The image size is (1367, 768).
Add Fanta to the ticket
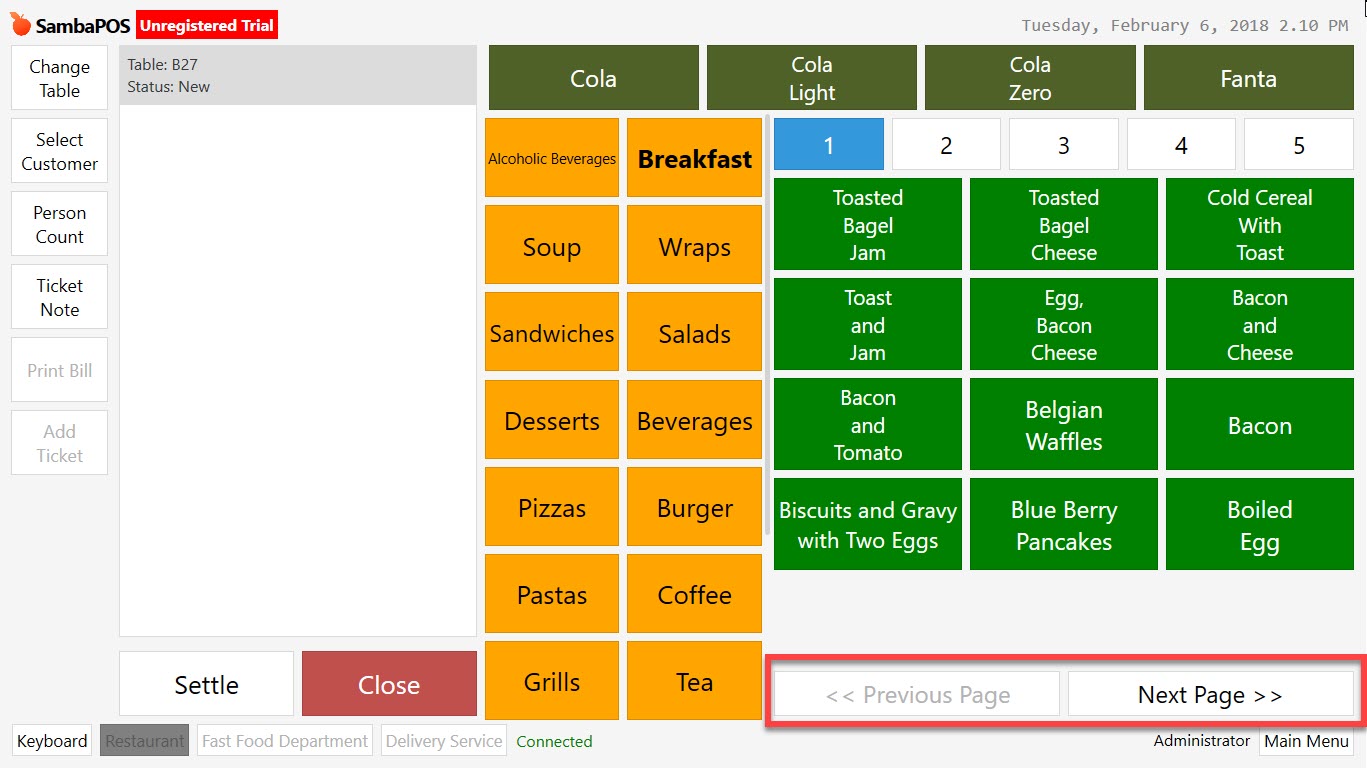pos(1247,77)
